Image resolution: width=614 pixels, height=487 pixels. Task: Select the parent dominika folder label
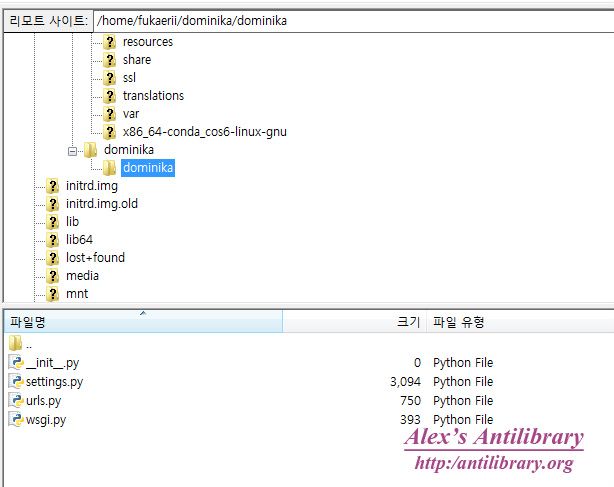(x=129, y=150)
